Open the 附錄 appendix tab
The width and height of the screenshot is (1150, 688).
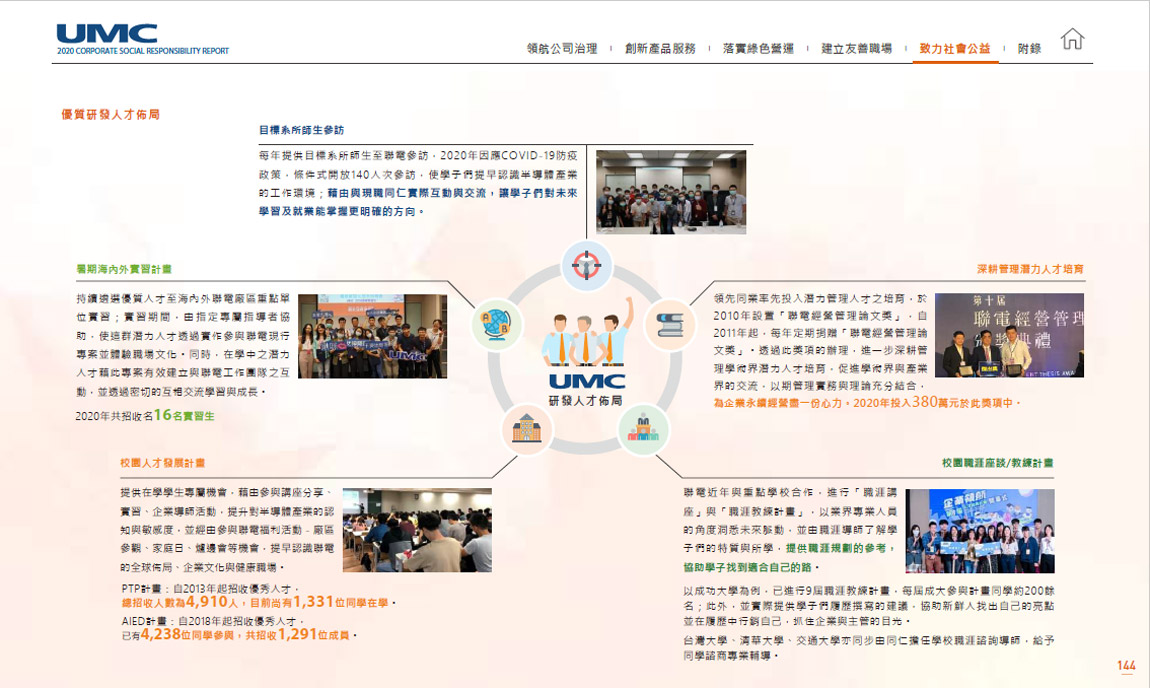click(1029, 48)
